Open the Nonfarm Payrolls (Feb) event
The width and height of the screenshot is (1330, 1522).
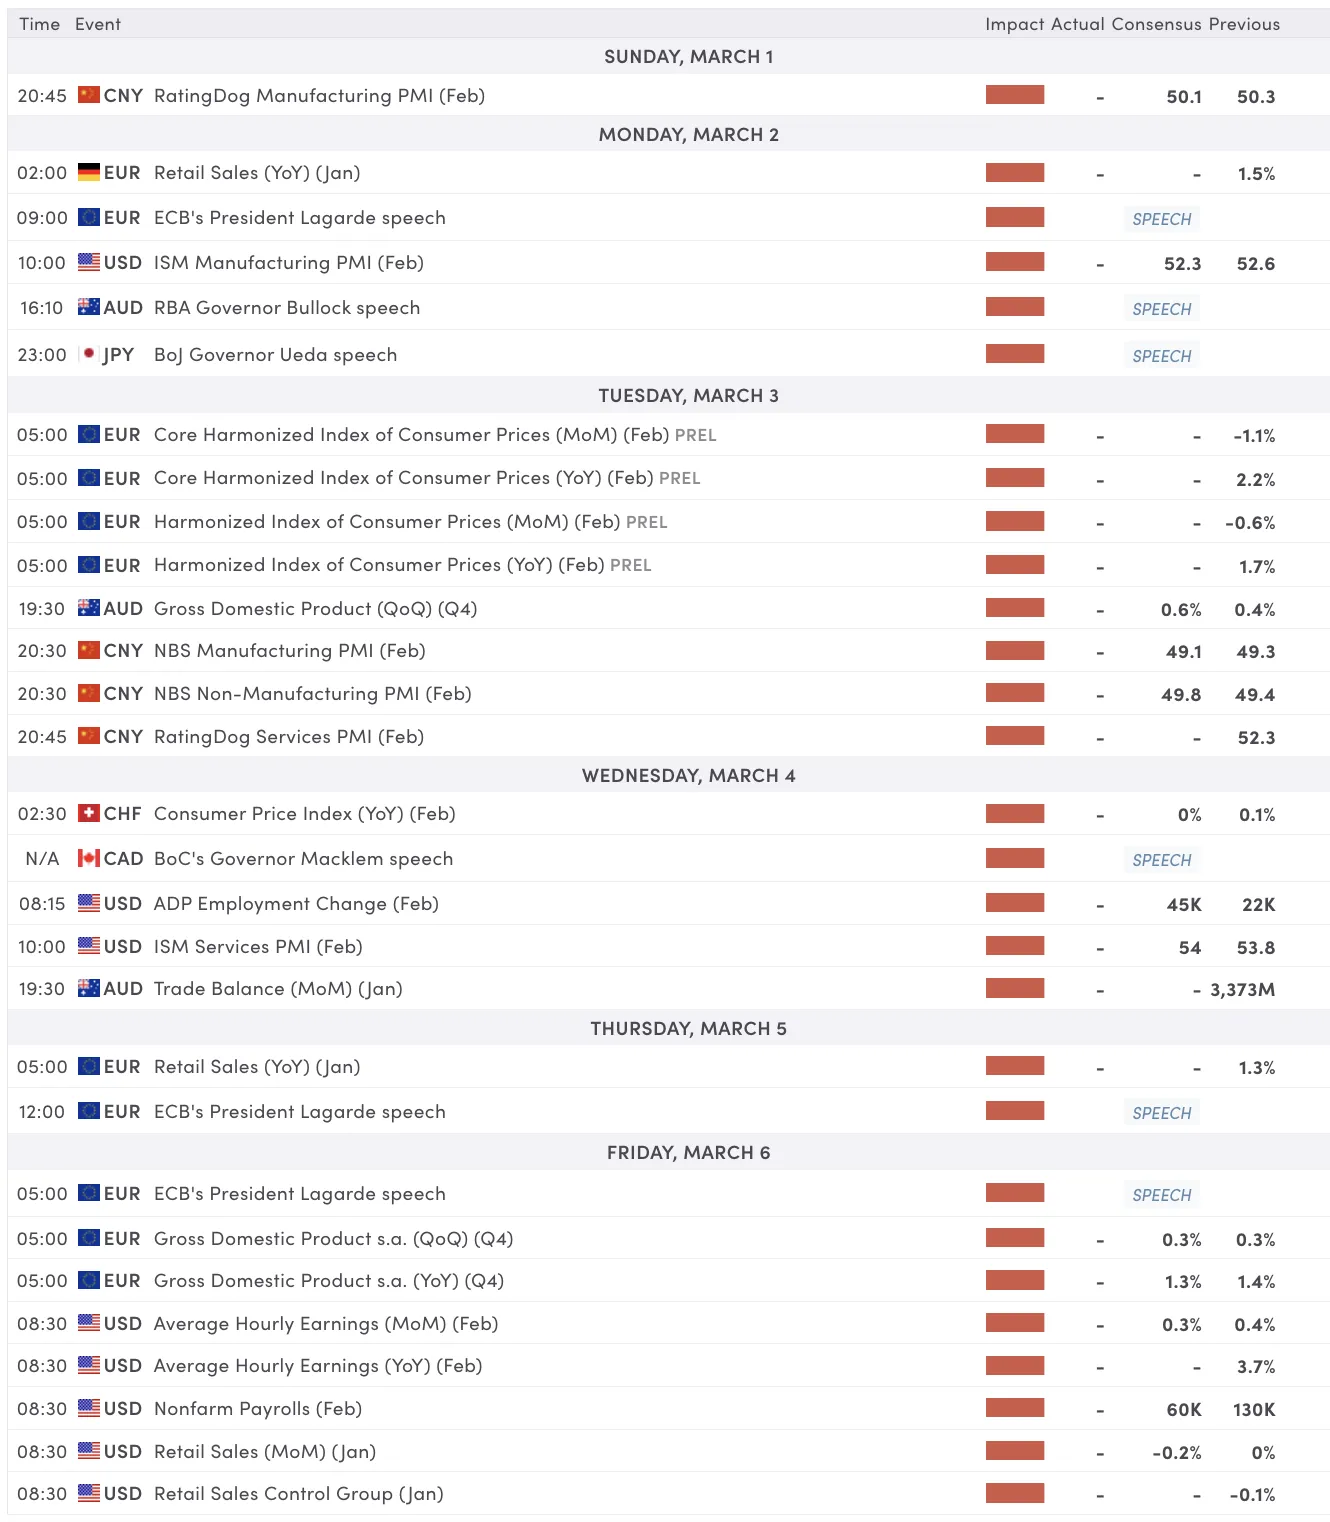(257, 1408)
